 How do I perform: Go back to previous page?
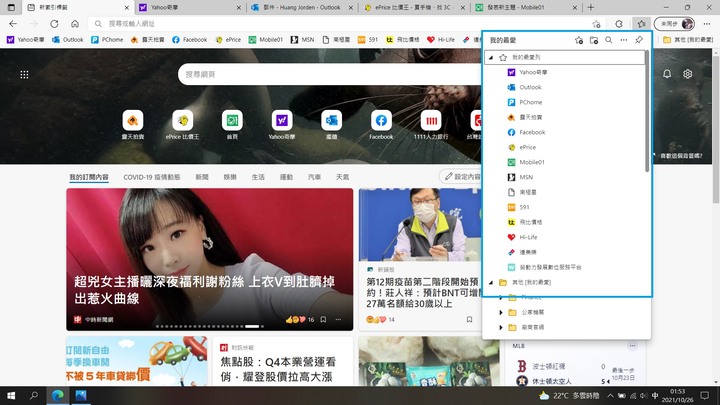pos(13,24)
